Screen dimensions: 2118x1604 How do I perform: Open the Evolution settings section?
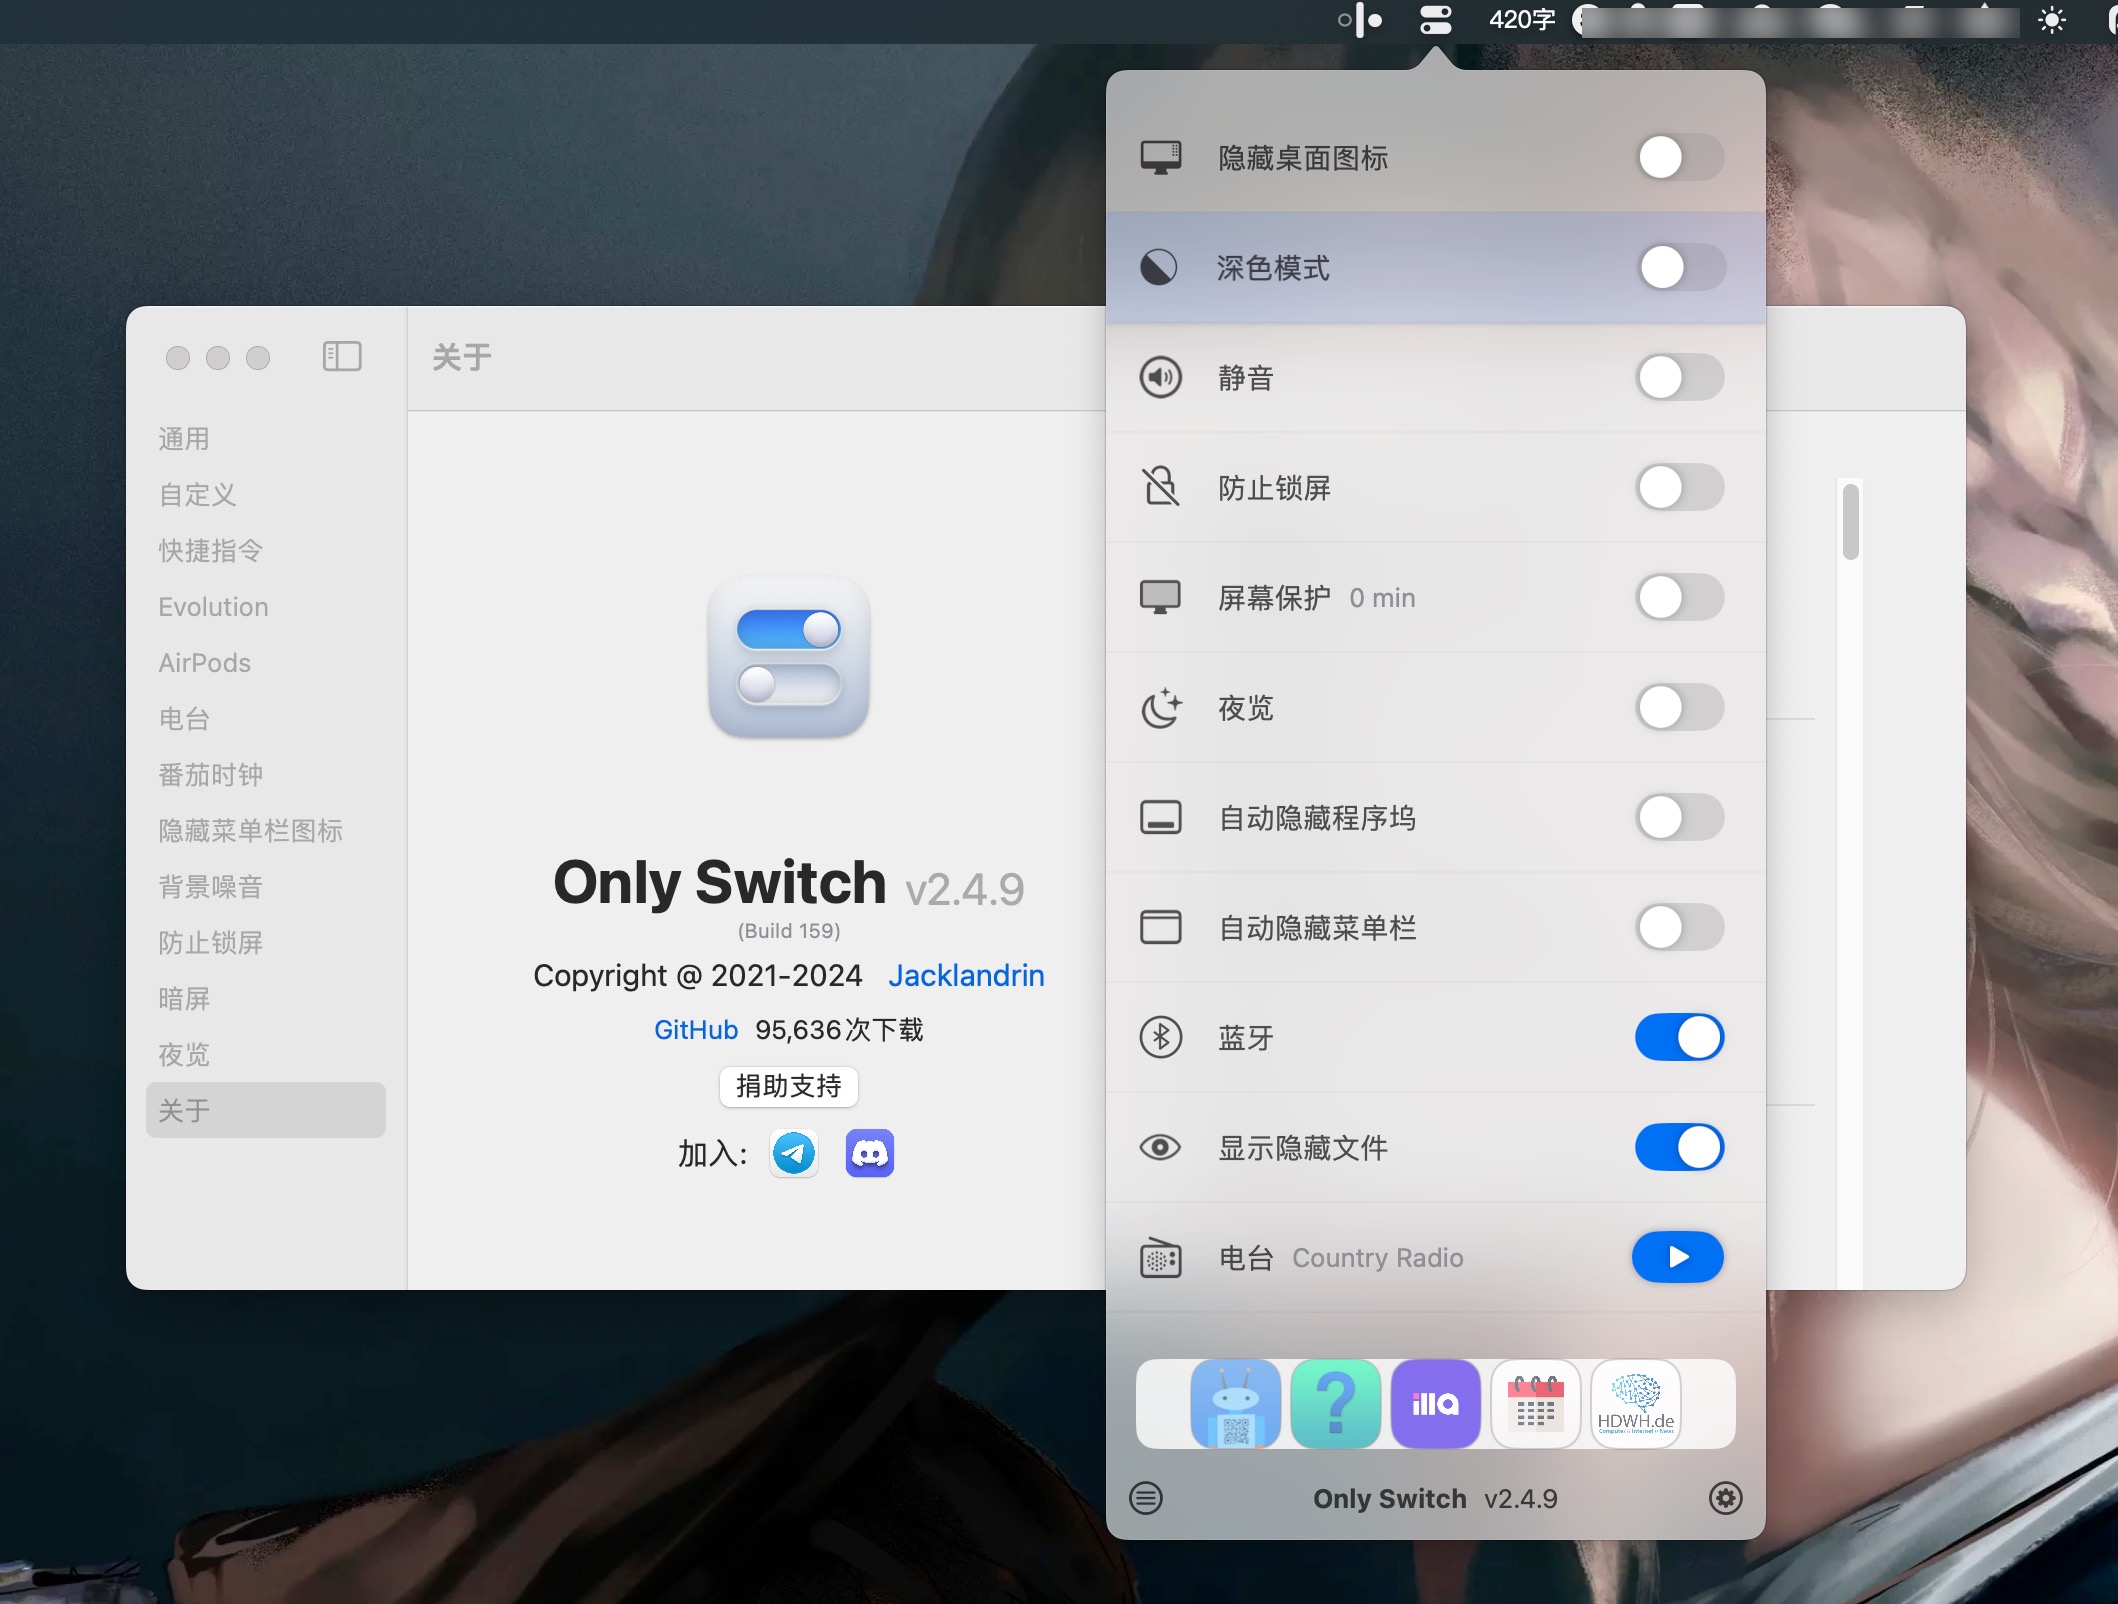[x=213, y=607]
